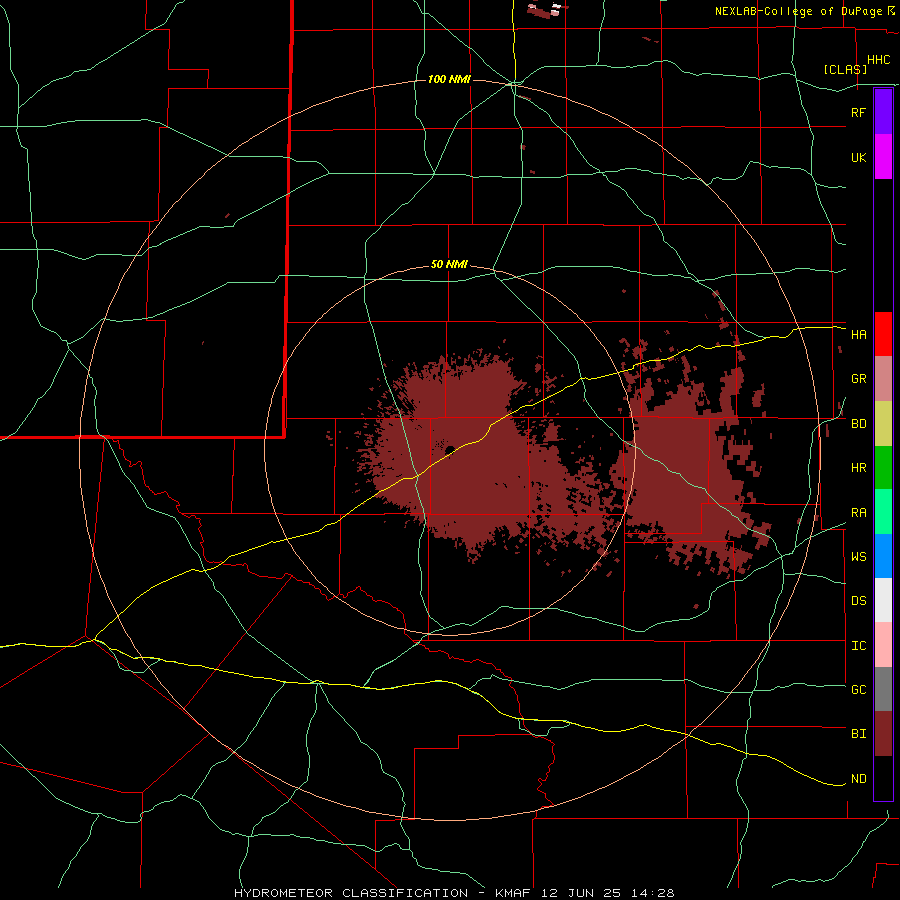Screen dimensions: 900x900
Task: Pick the HR green legend swatch
Action: [883, 468]
